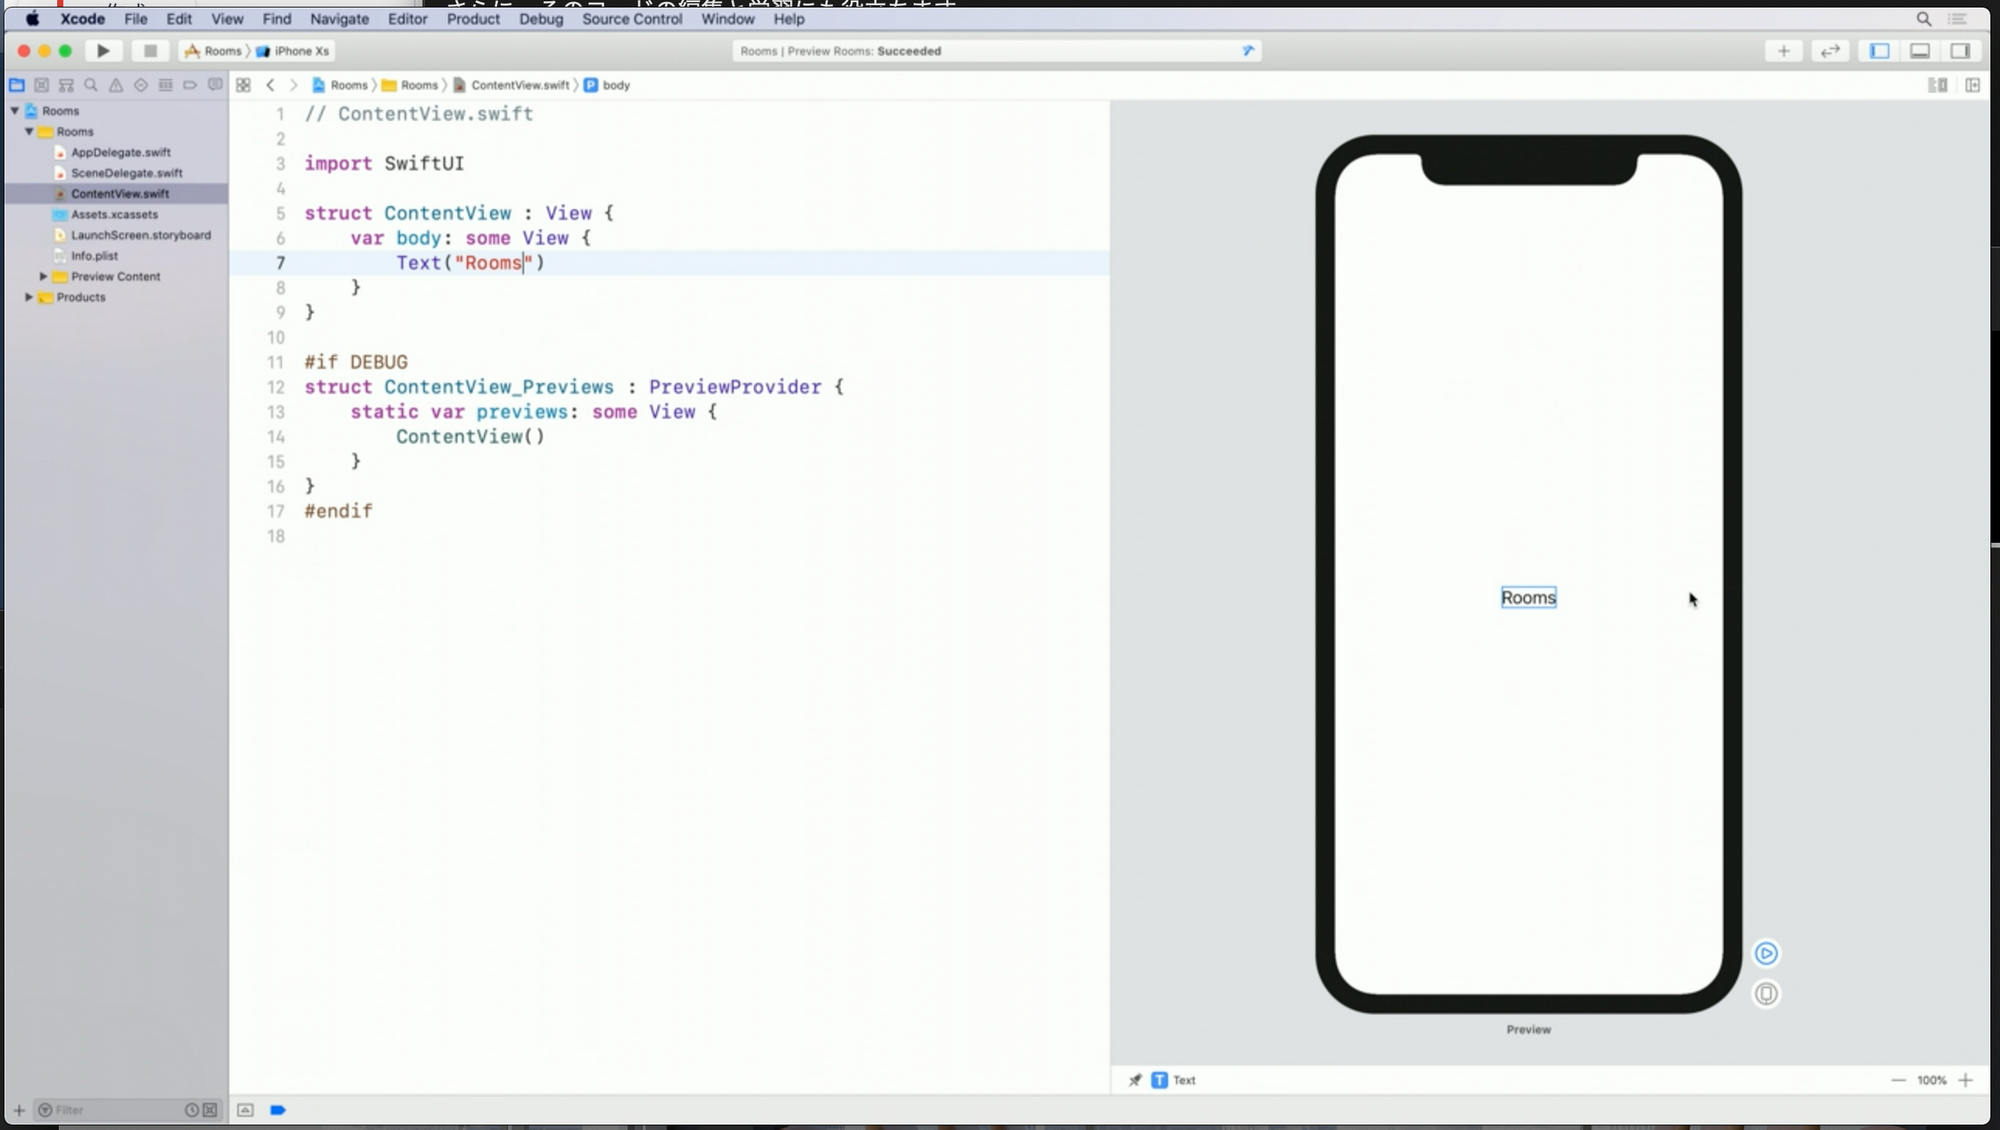Open the Source Control menu
Viewport: 2000px width, 1130px height.
[631, 19]
